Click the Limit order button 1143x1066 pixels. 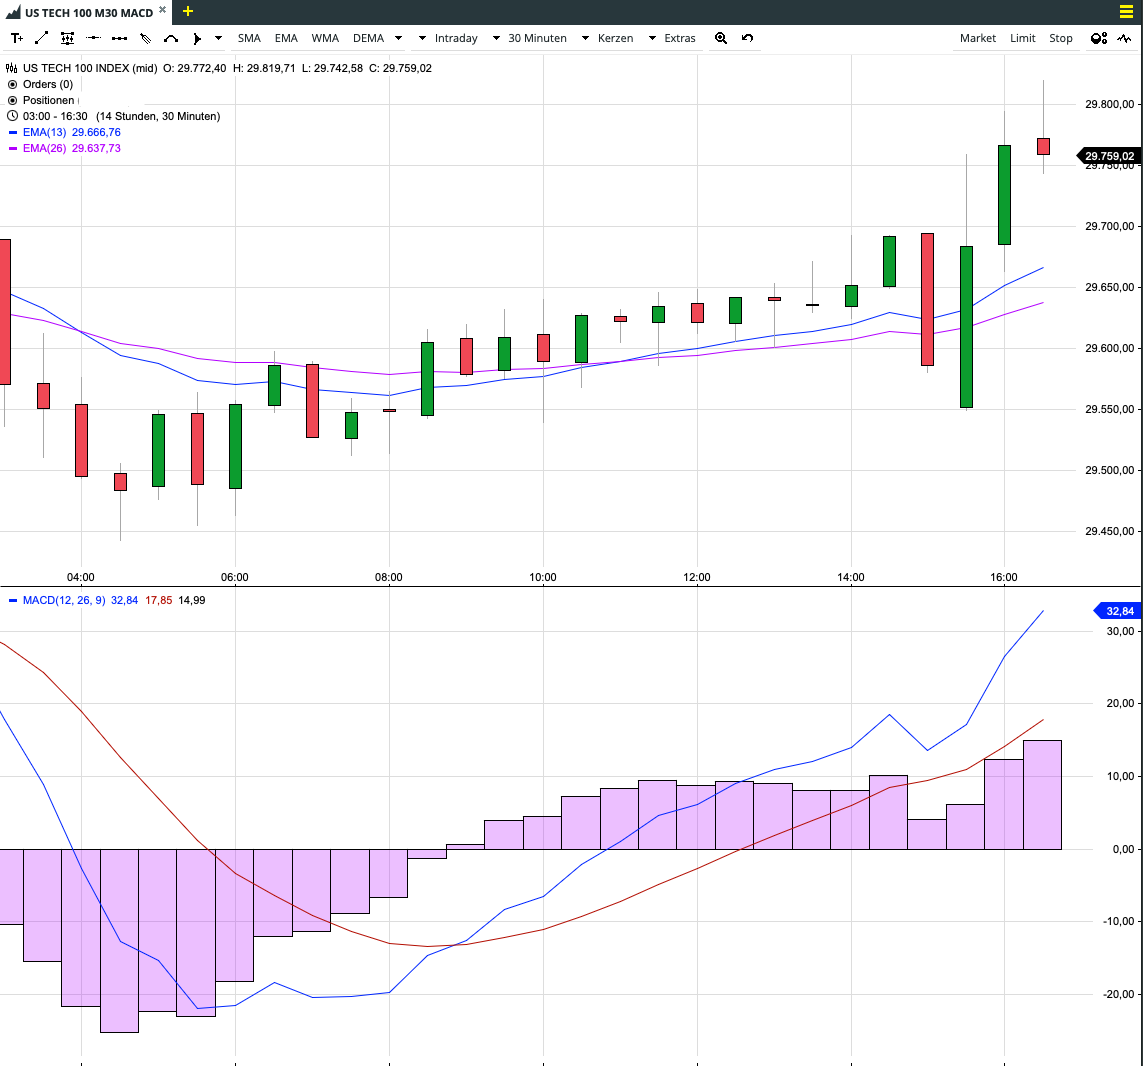click(x=1023, y=38)
